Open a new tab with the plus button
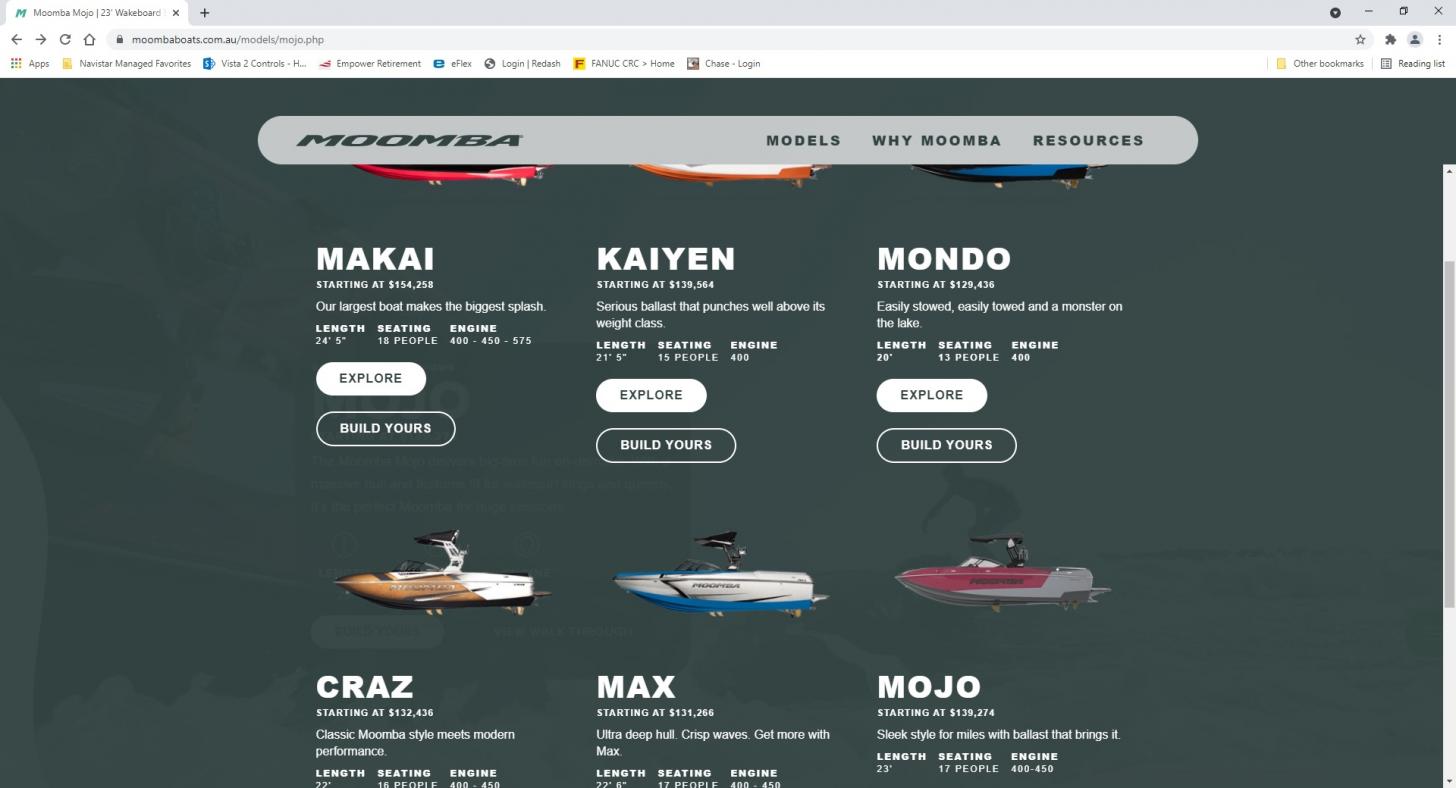 point(204,13)
